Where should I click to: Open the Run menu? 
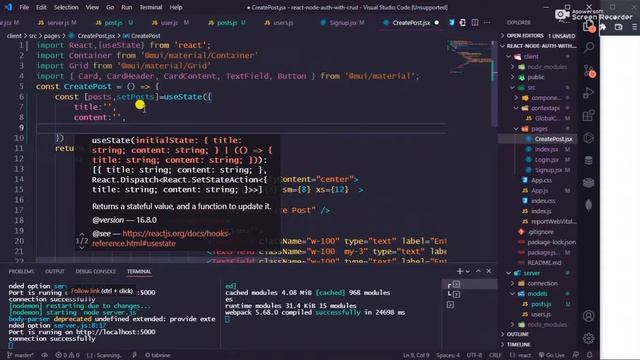coord(127,7)
